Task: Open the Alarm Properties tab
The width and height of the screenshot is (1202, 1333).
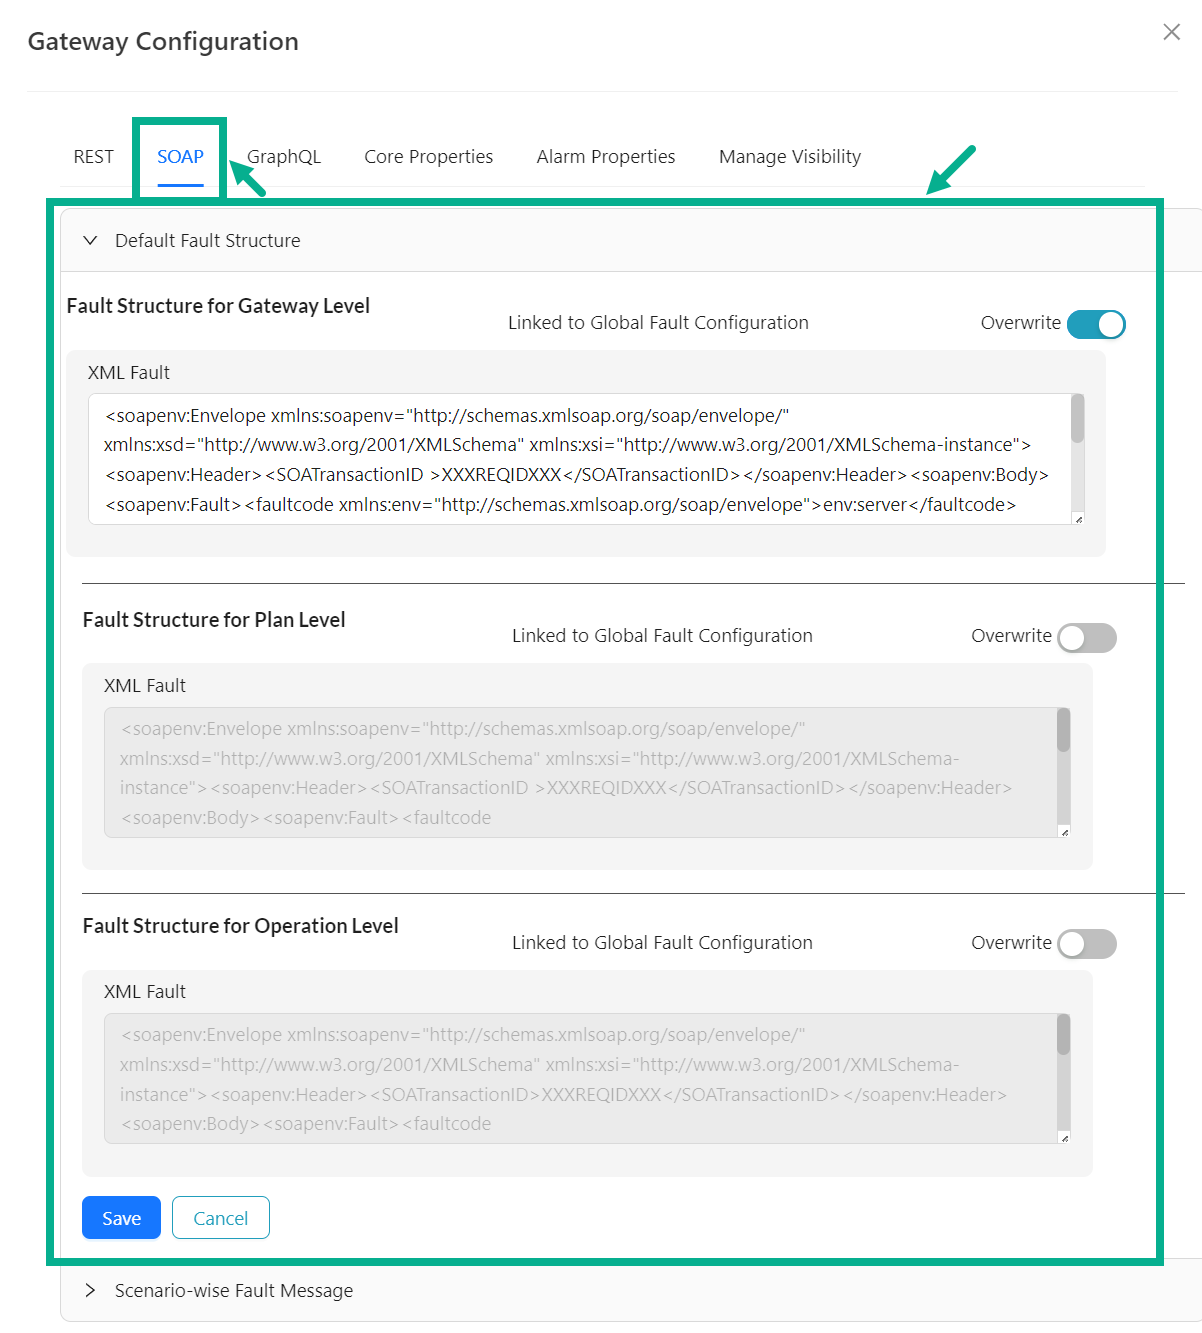Action: (x=605, y=157)
